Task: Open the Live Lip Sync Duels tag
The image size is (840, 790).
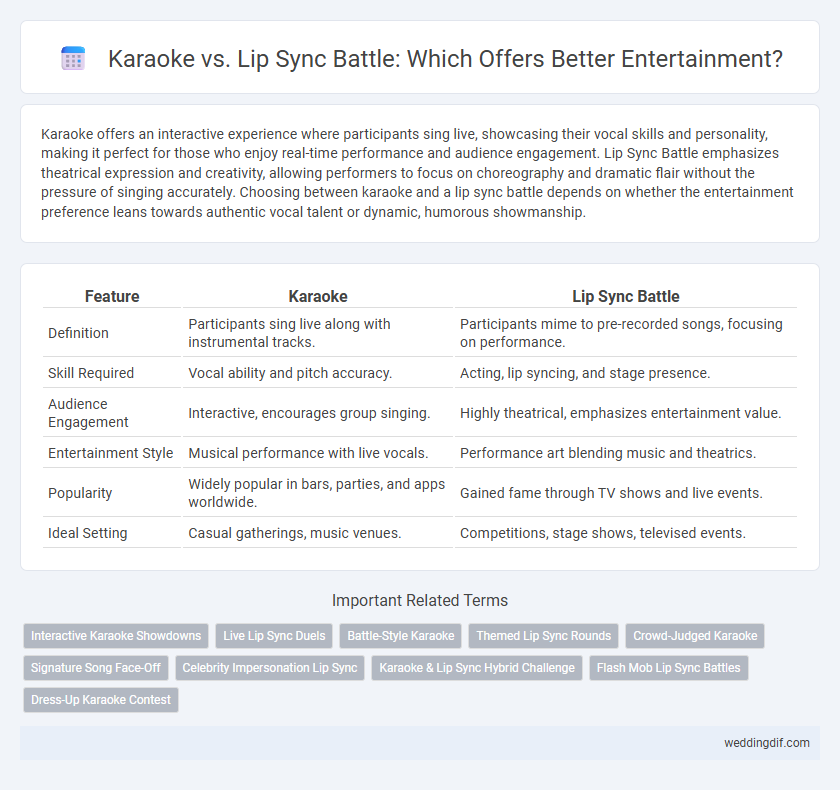Action: [x=274, y=636]
